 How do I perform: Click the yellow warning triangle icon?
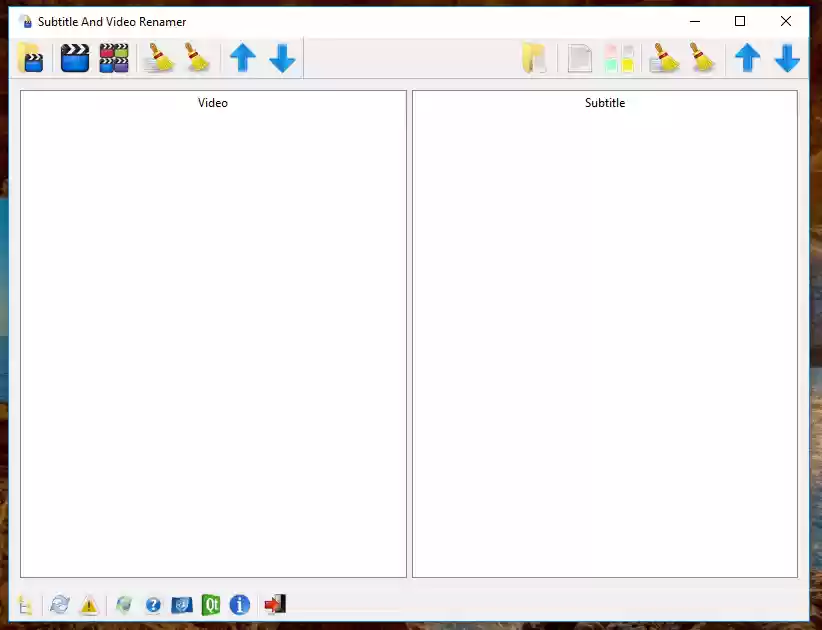[x=89, y=605]
